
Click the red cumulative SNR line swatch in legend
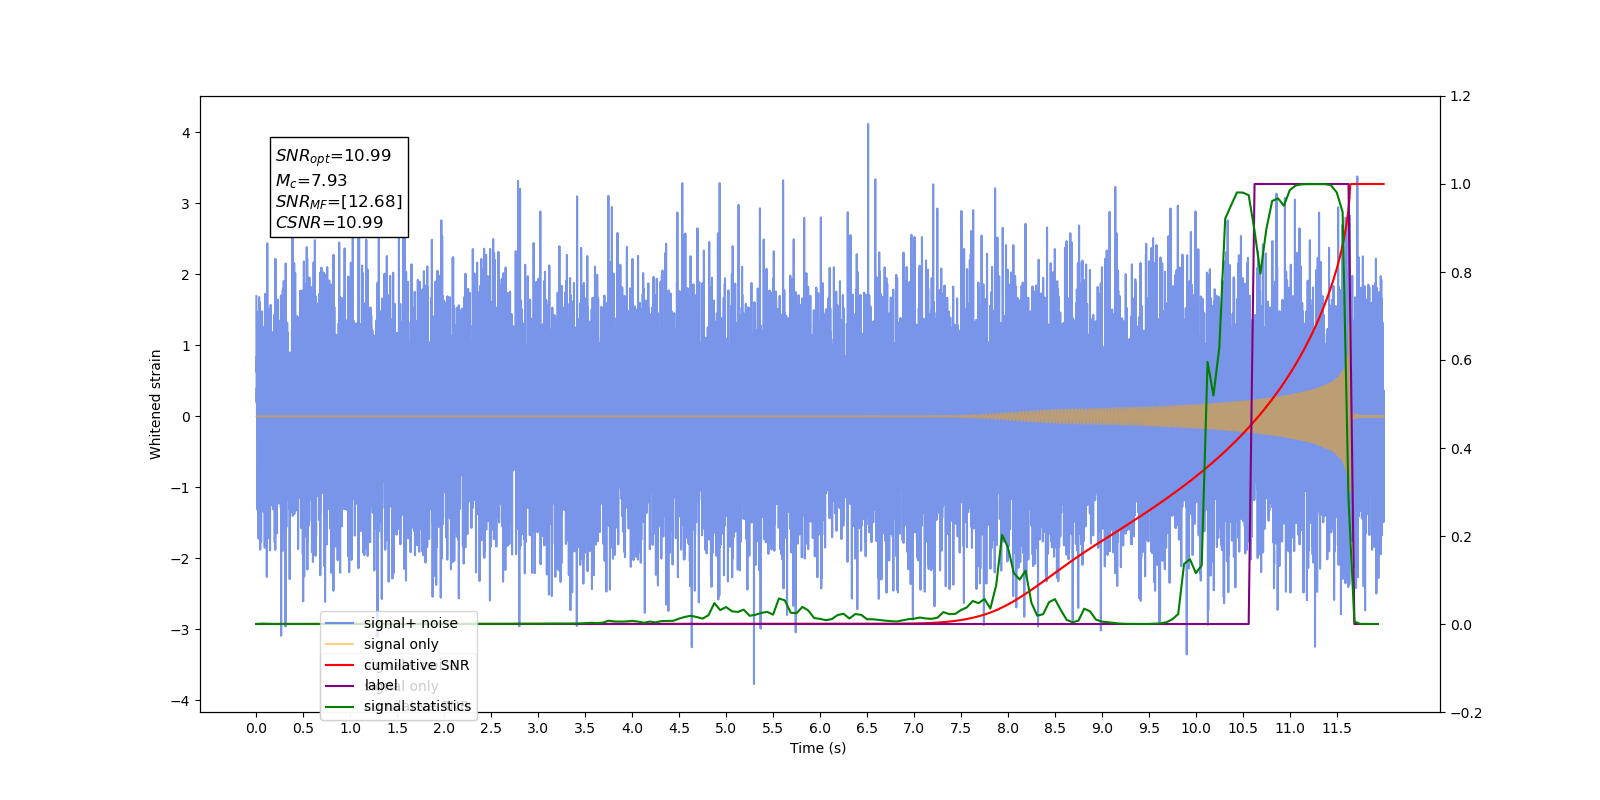coord(340,665)
